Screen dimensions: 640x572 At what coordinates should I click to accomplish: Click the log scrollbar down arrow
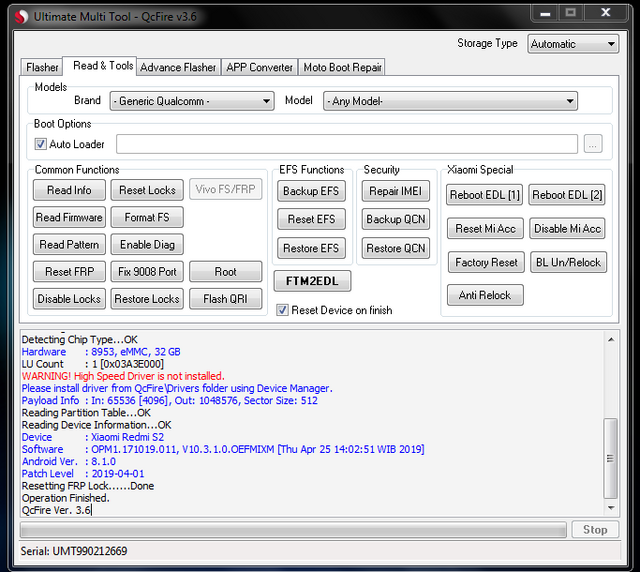pos(611,508)
